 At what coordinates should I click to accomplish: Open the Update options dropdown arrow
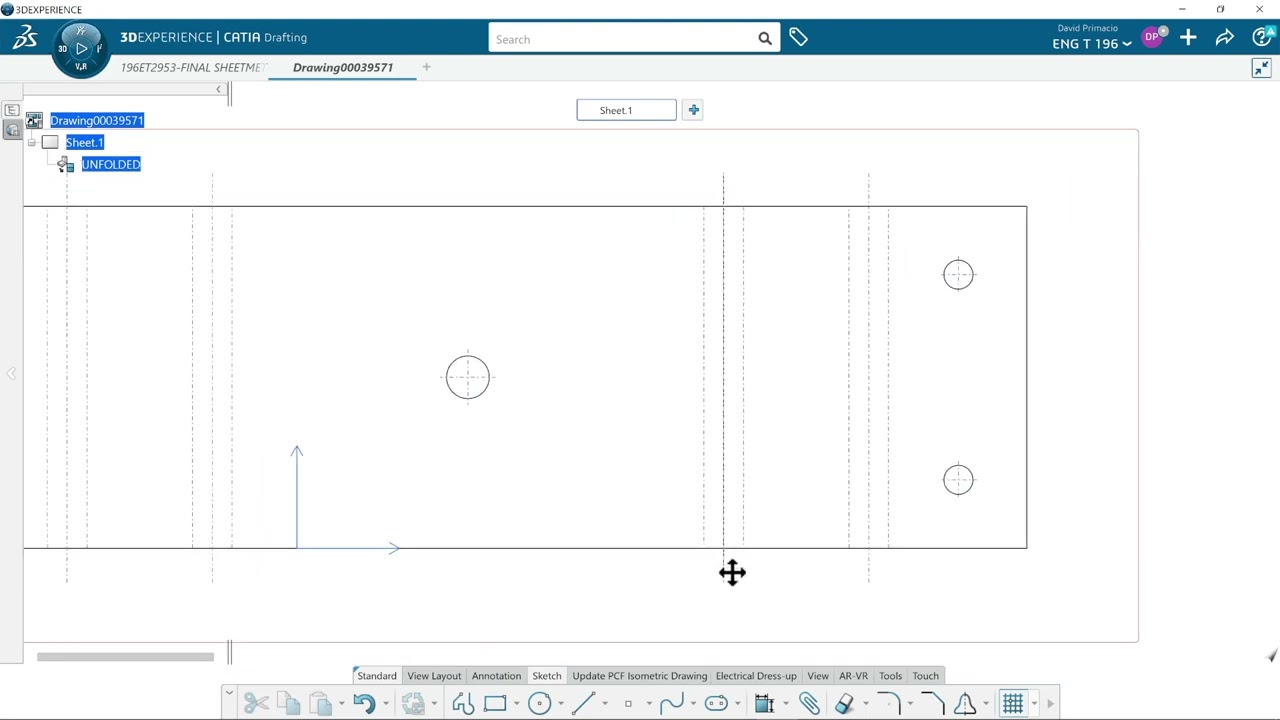(434, 704)
